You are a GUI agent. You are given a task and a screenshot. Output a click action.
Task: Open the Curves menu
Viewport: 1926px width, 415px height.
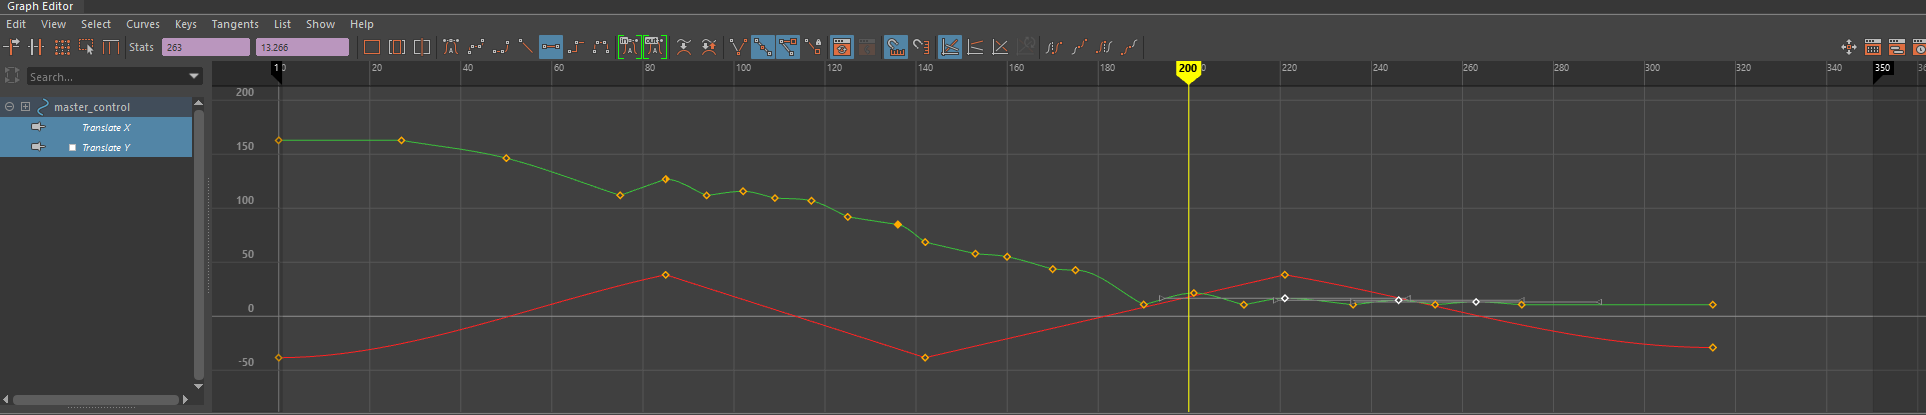pos(143,24)
